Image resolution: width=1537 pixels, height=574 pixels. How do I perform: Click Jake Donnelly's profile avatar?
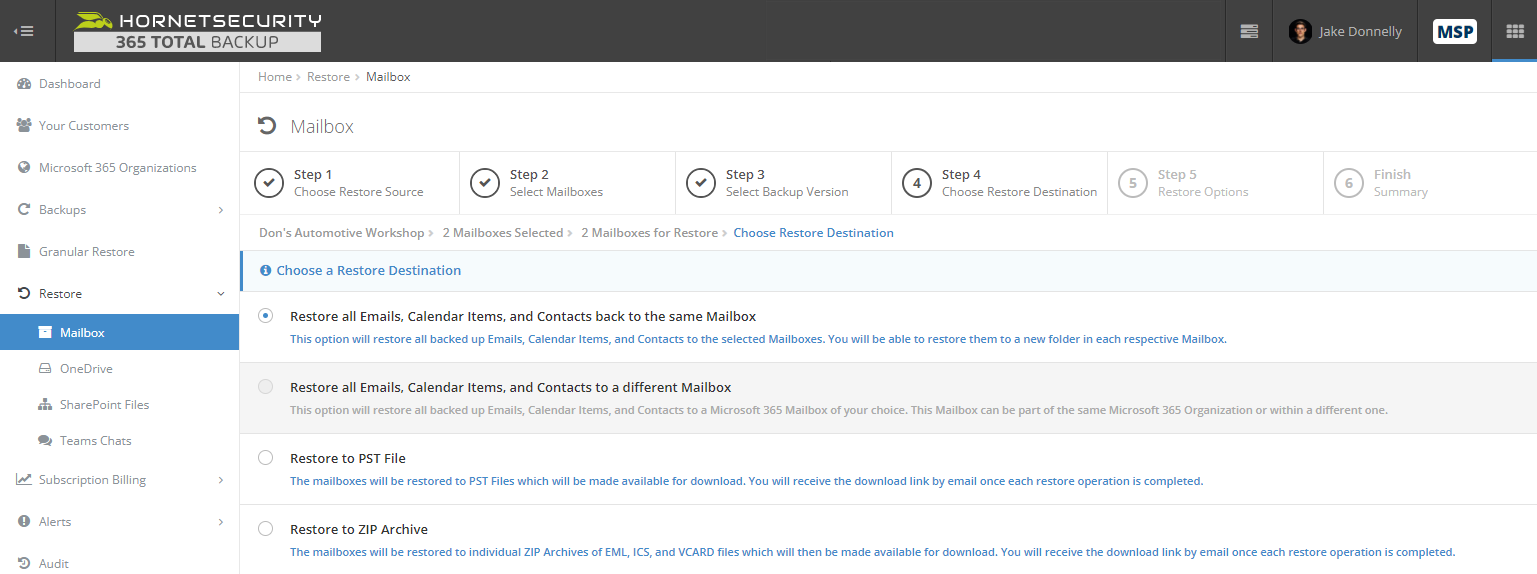pyautogui.click(x=1300, y=32)
